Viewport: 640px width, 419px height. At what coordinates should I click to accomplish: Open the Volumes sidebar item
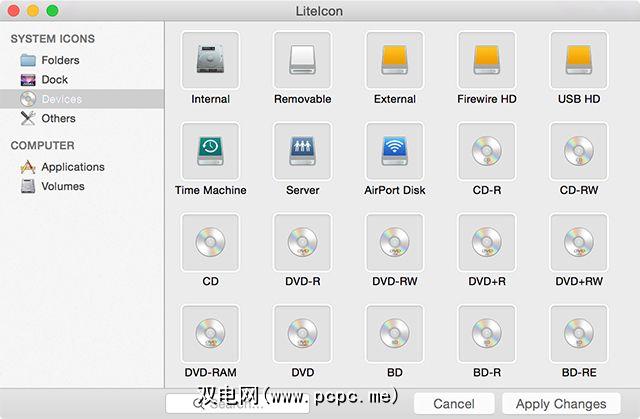click(x=62, y=186)
